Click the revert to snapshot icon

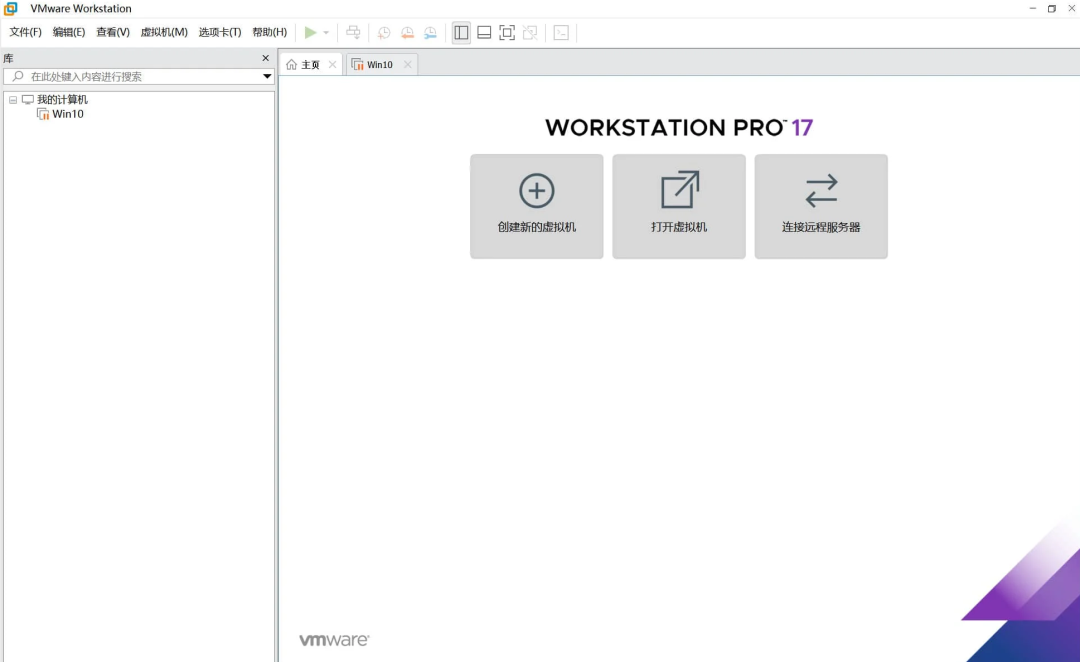pyautogui.click(x=407, y=33)
